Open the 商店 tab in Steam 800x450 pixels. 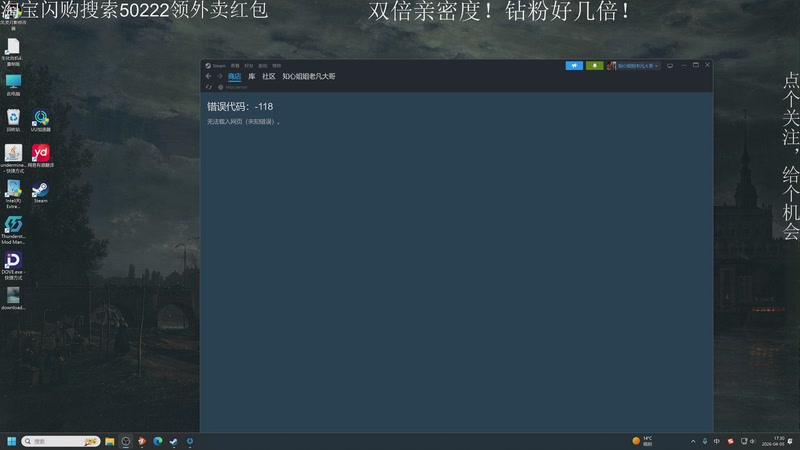(234, 76)
